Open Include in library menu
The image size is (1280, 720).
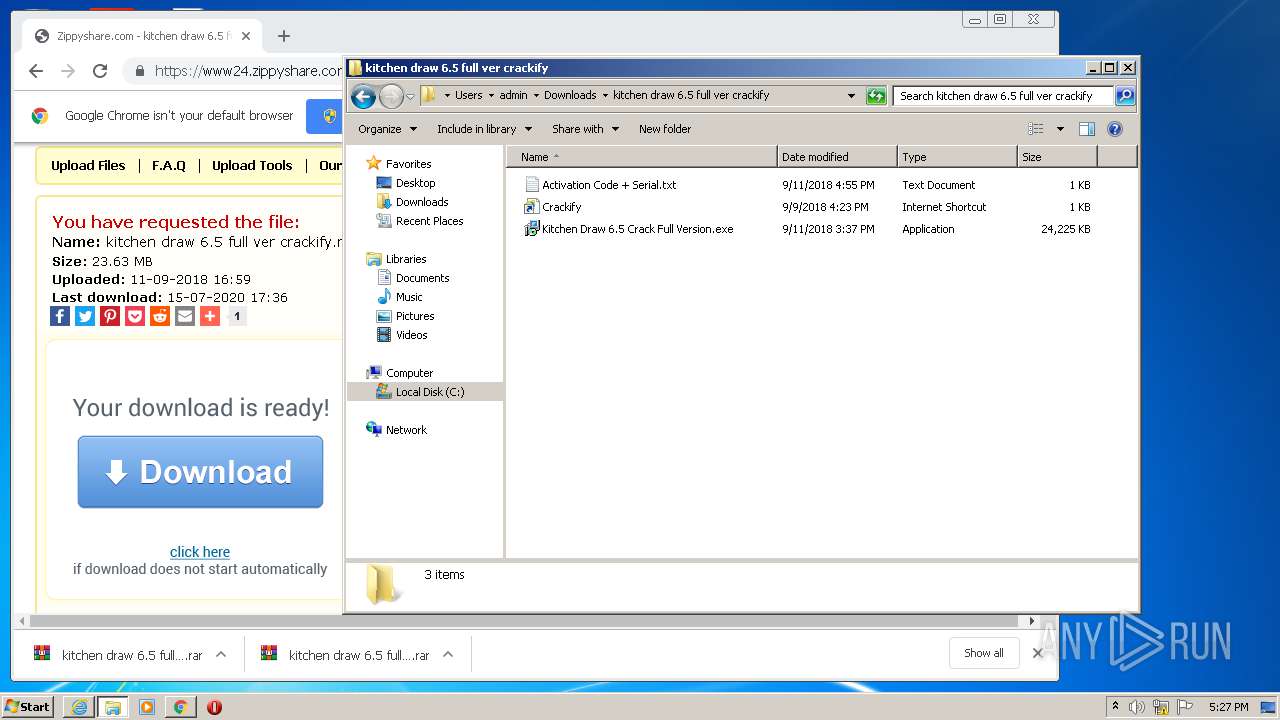click(484, 129)
